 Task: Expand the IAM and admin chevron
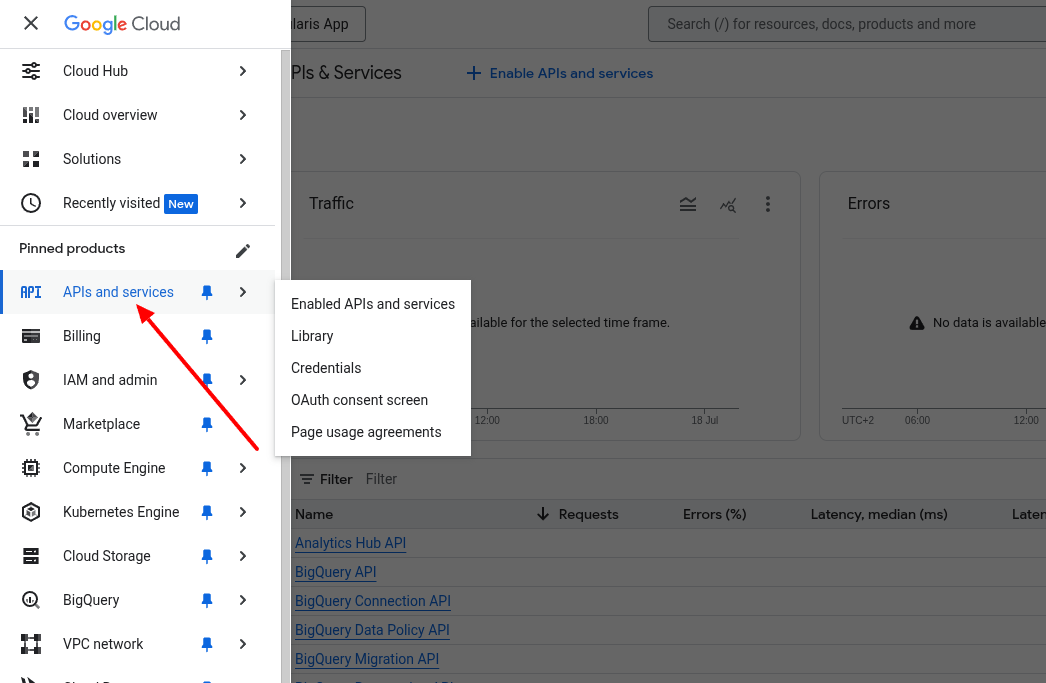pos(243,380)
